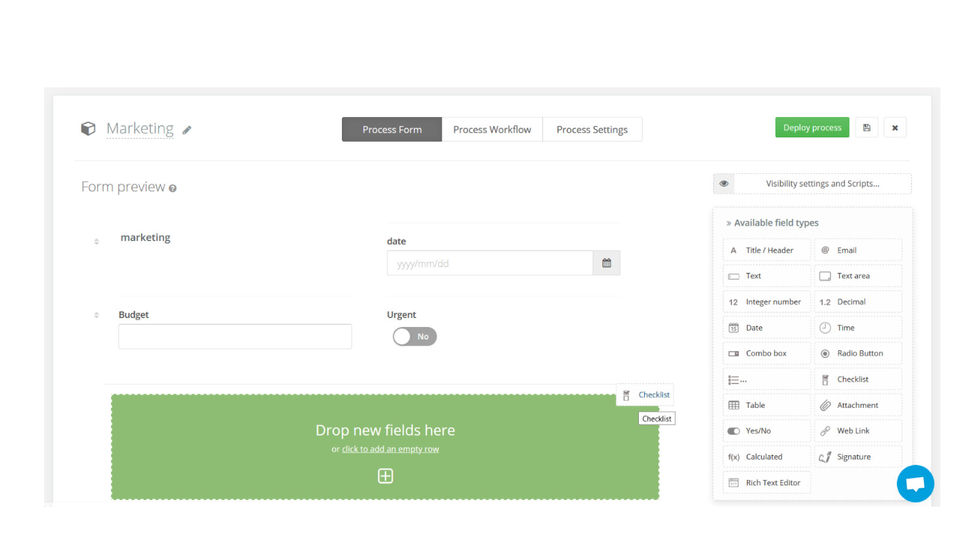The height and width of the screenshot is (540, 960).
Task: Click the drag handle beside the marketing row
Action: [96, 241]
